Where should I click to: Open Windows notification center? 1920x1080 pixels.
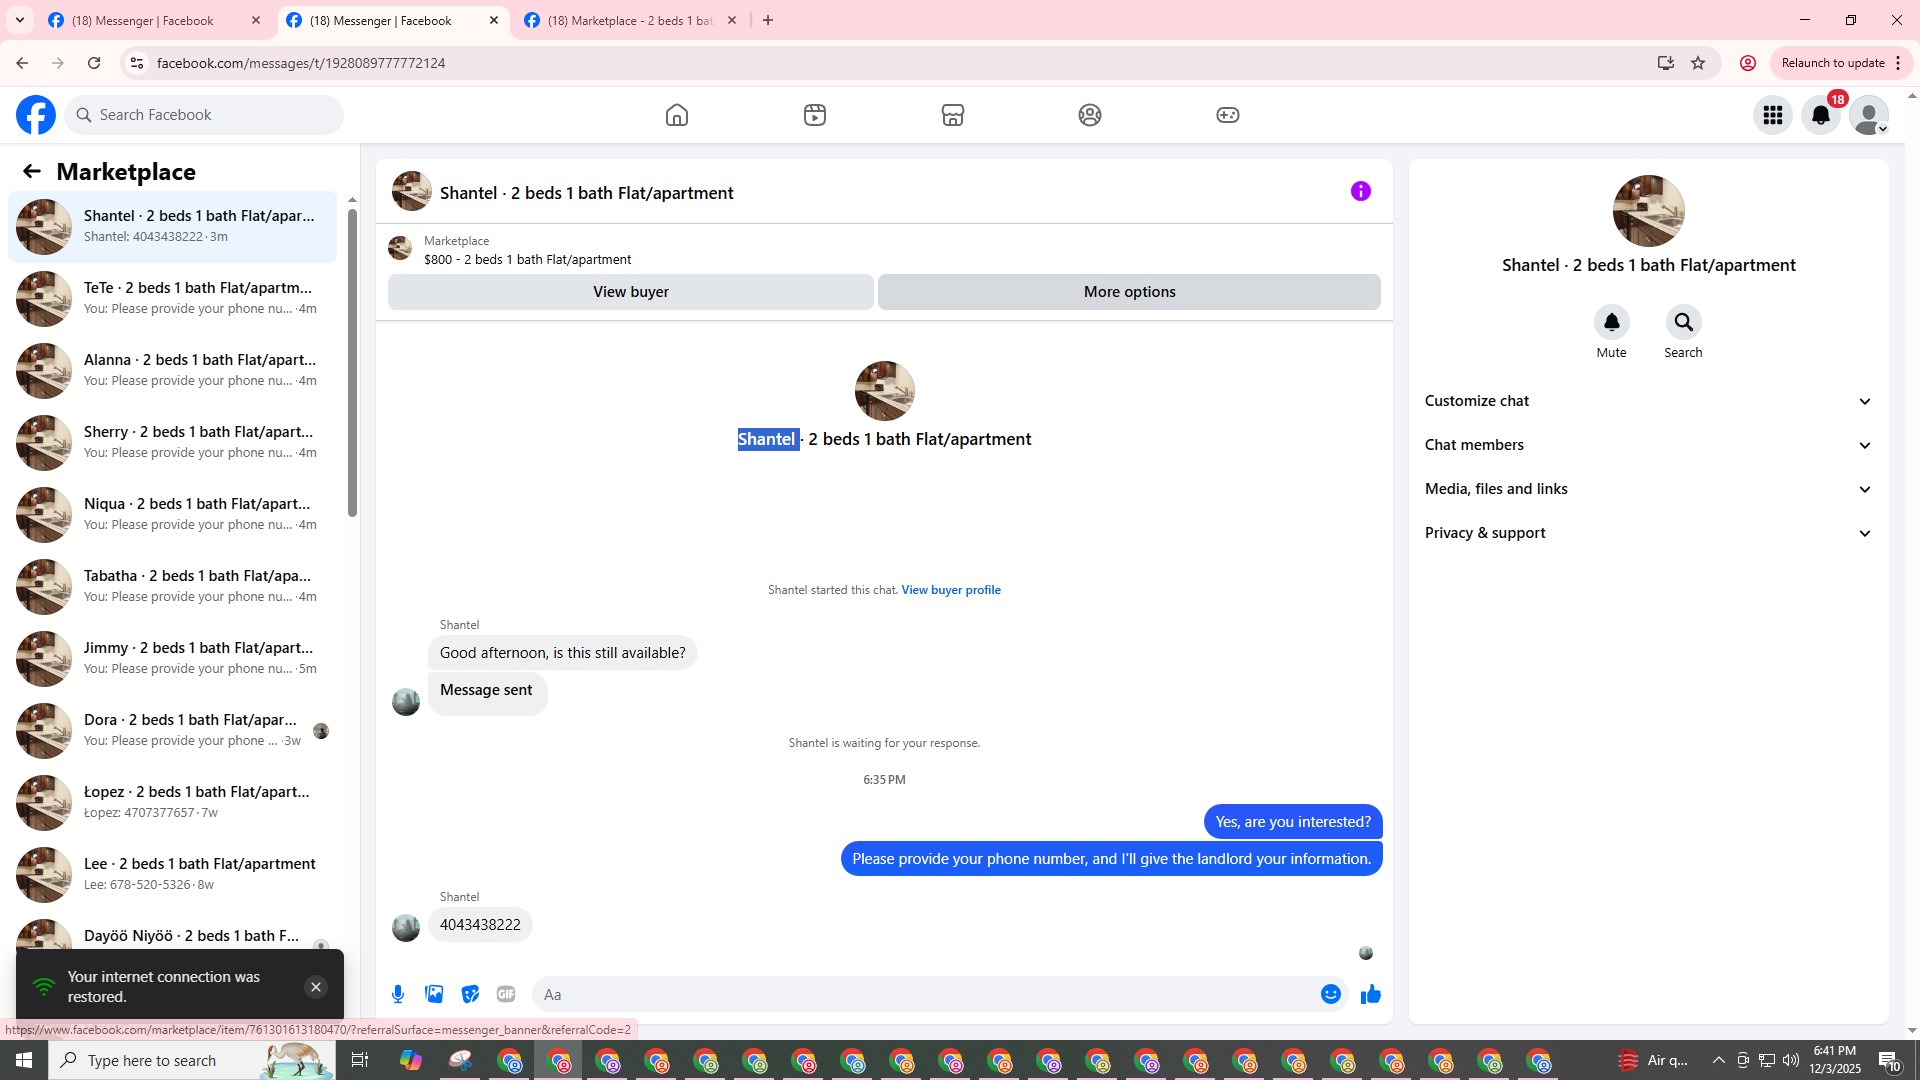pyautogui.click(x=1889, y=1060)
